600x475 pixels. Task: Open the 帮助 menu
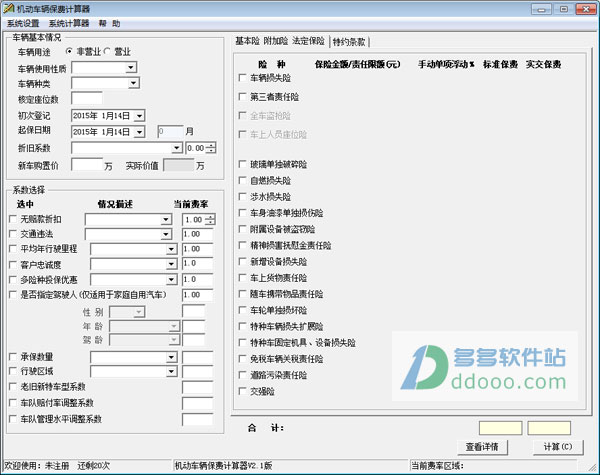pos(109,24)
